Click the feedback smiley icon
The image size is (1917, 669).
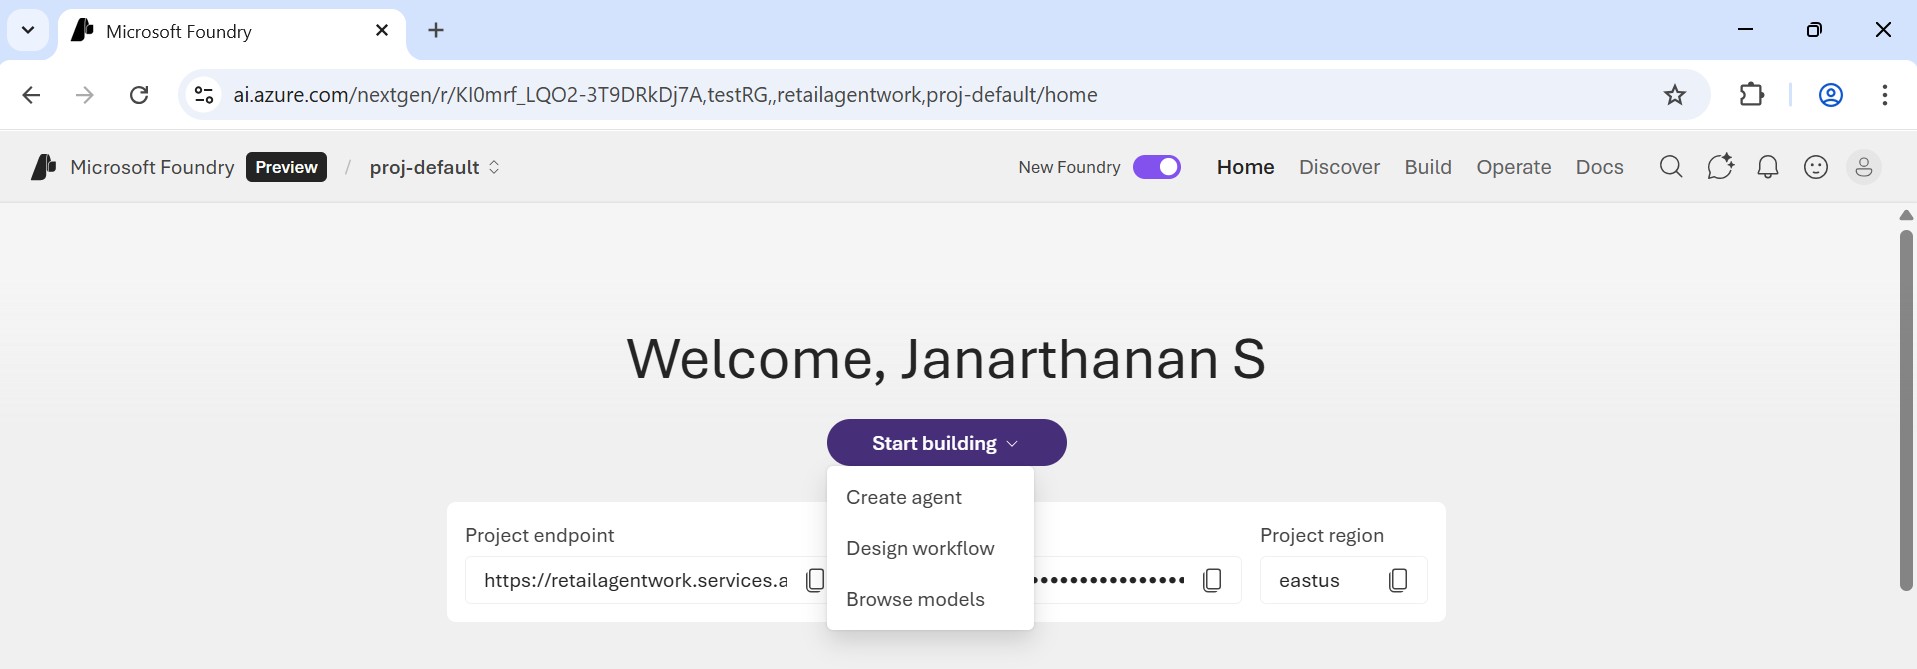pyautogui.click(x=1816, y=167)
